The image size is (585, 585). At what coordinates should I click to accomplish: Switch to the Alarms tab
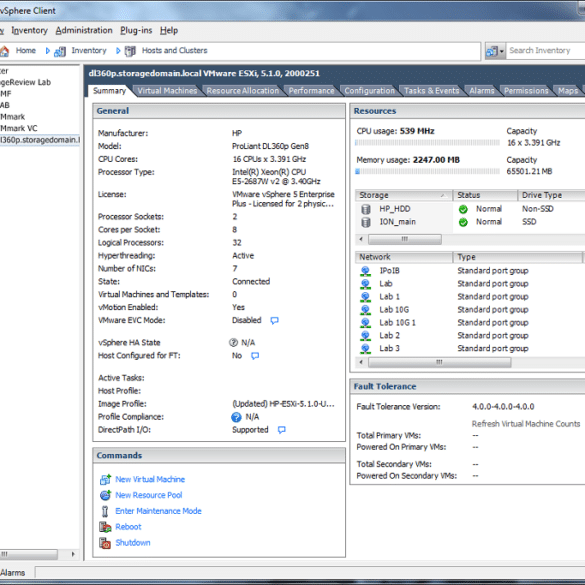[x=481, y=91]
